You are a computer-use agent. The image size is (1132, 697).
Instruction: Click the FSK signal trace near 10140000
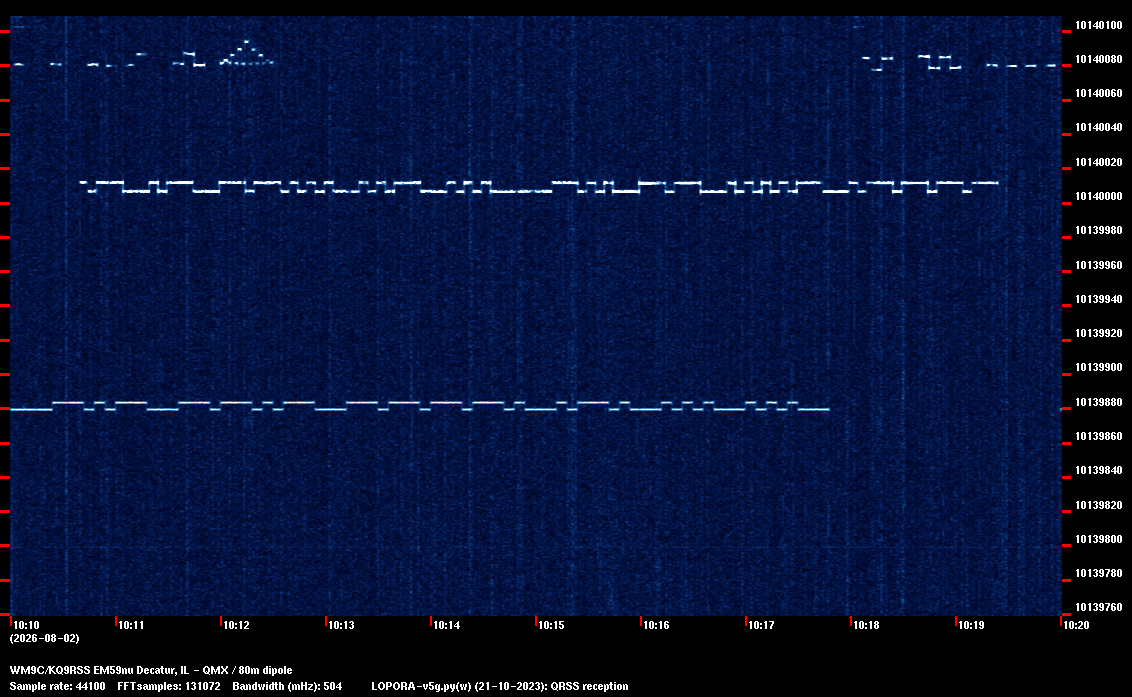click(x=539, y=187)
